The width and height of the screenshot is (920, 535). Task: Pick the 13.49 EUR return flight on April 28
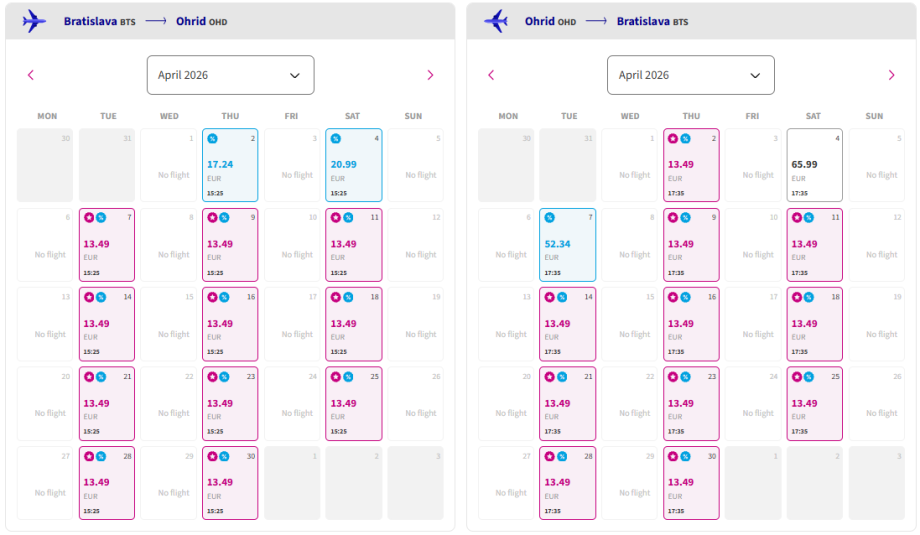[x=568, y=483]
